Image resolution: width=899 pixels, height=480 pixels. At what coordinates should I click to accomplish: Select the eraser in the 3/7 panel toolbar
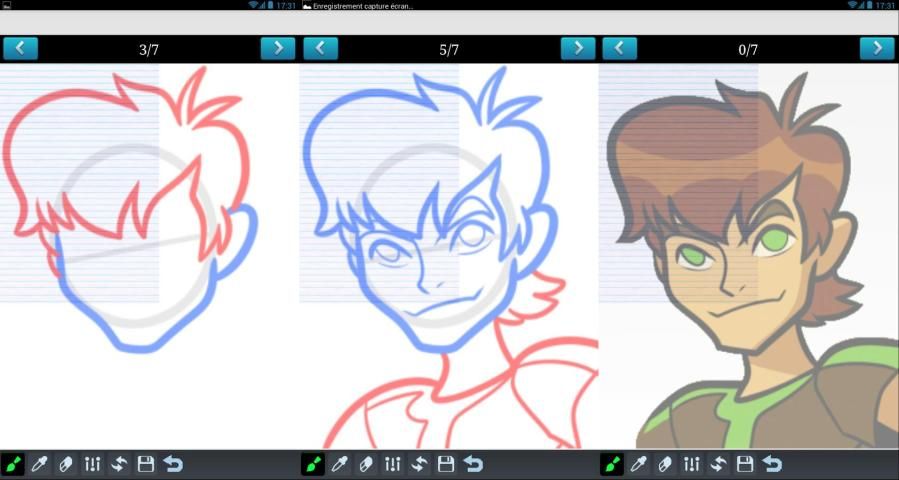click(x=66, y=464)
